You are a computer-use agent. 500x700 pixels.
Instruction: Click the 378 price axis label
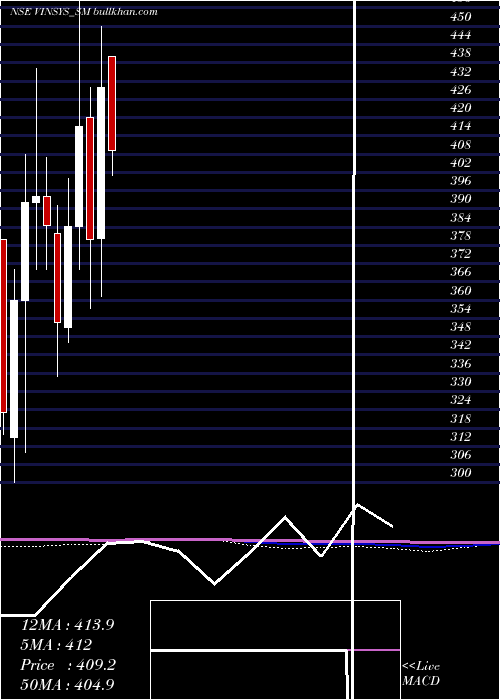coord(461,236)
